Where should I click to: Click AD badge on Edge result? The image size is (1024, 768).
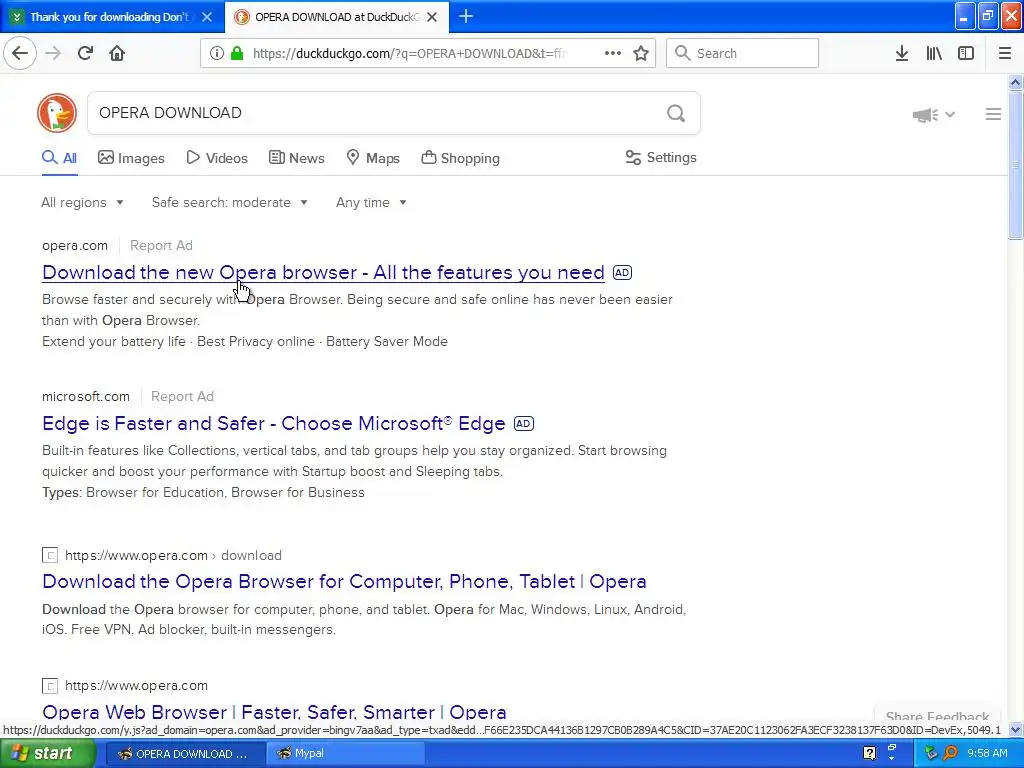[x=524, y=423]
